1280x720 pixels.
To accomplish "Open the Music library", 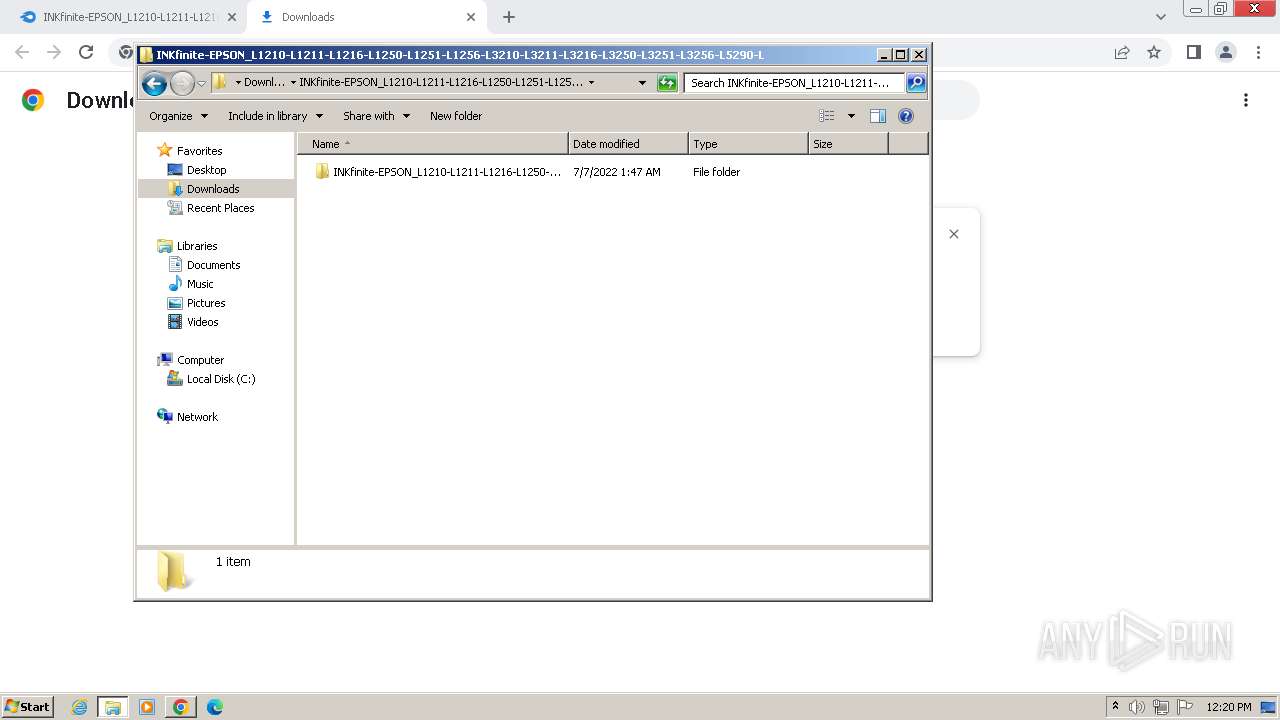I will tap(200, 284).
